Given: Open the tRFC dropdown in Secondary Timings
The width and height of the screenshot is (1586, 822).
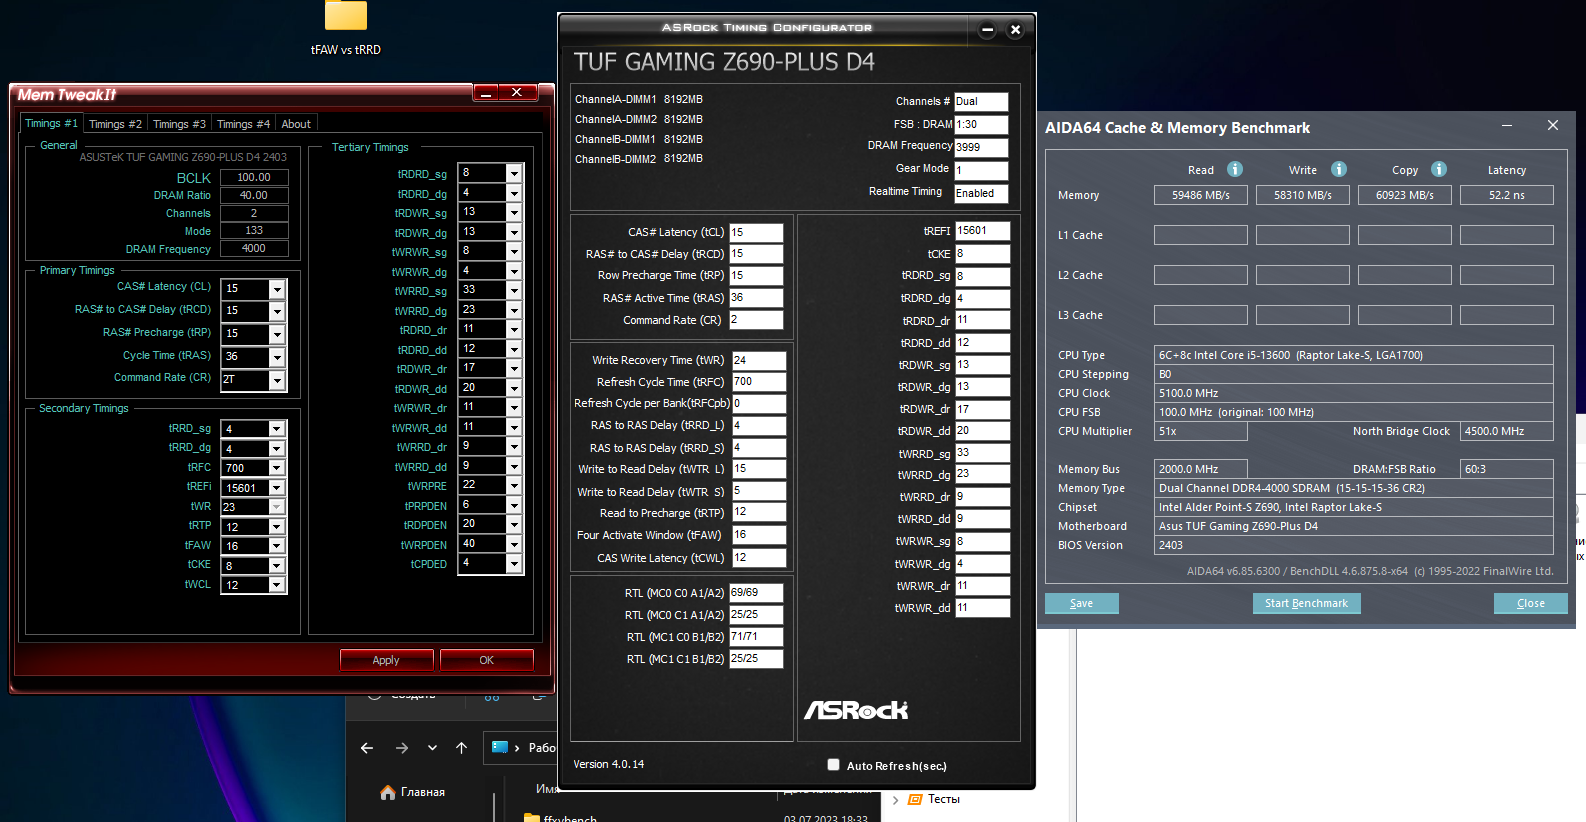Looking at the screenshot, I should point(277,468).
